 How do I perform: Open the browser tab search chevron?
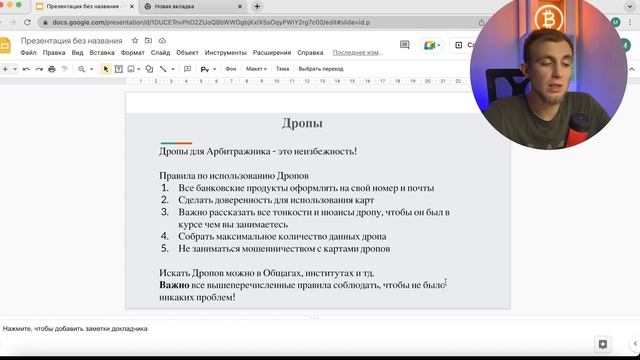tap(629, 7)
